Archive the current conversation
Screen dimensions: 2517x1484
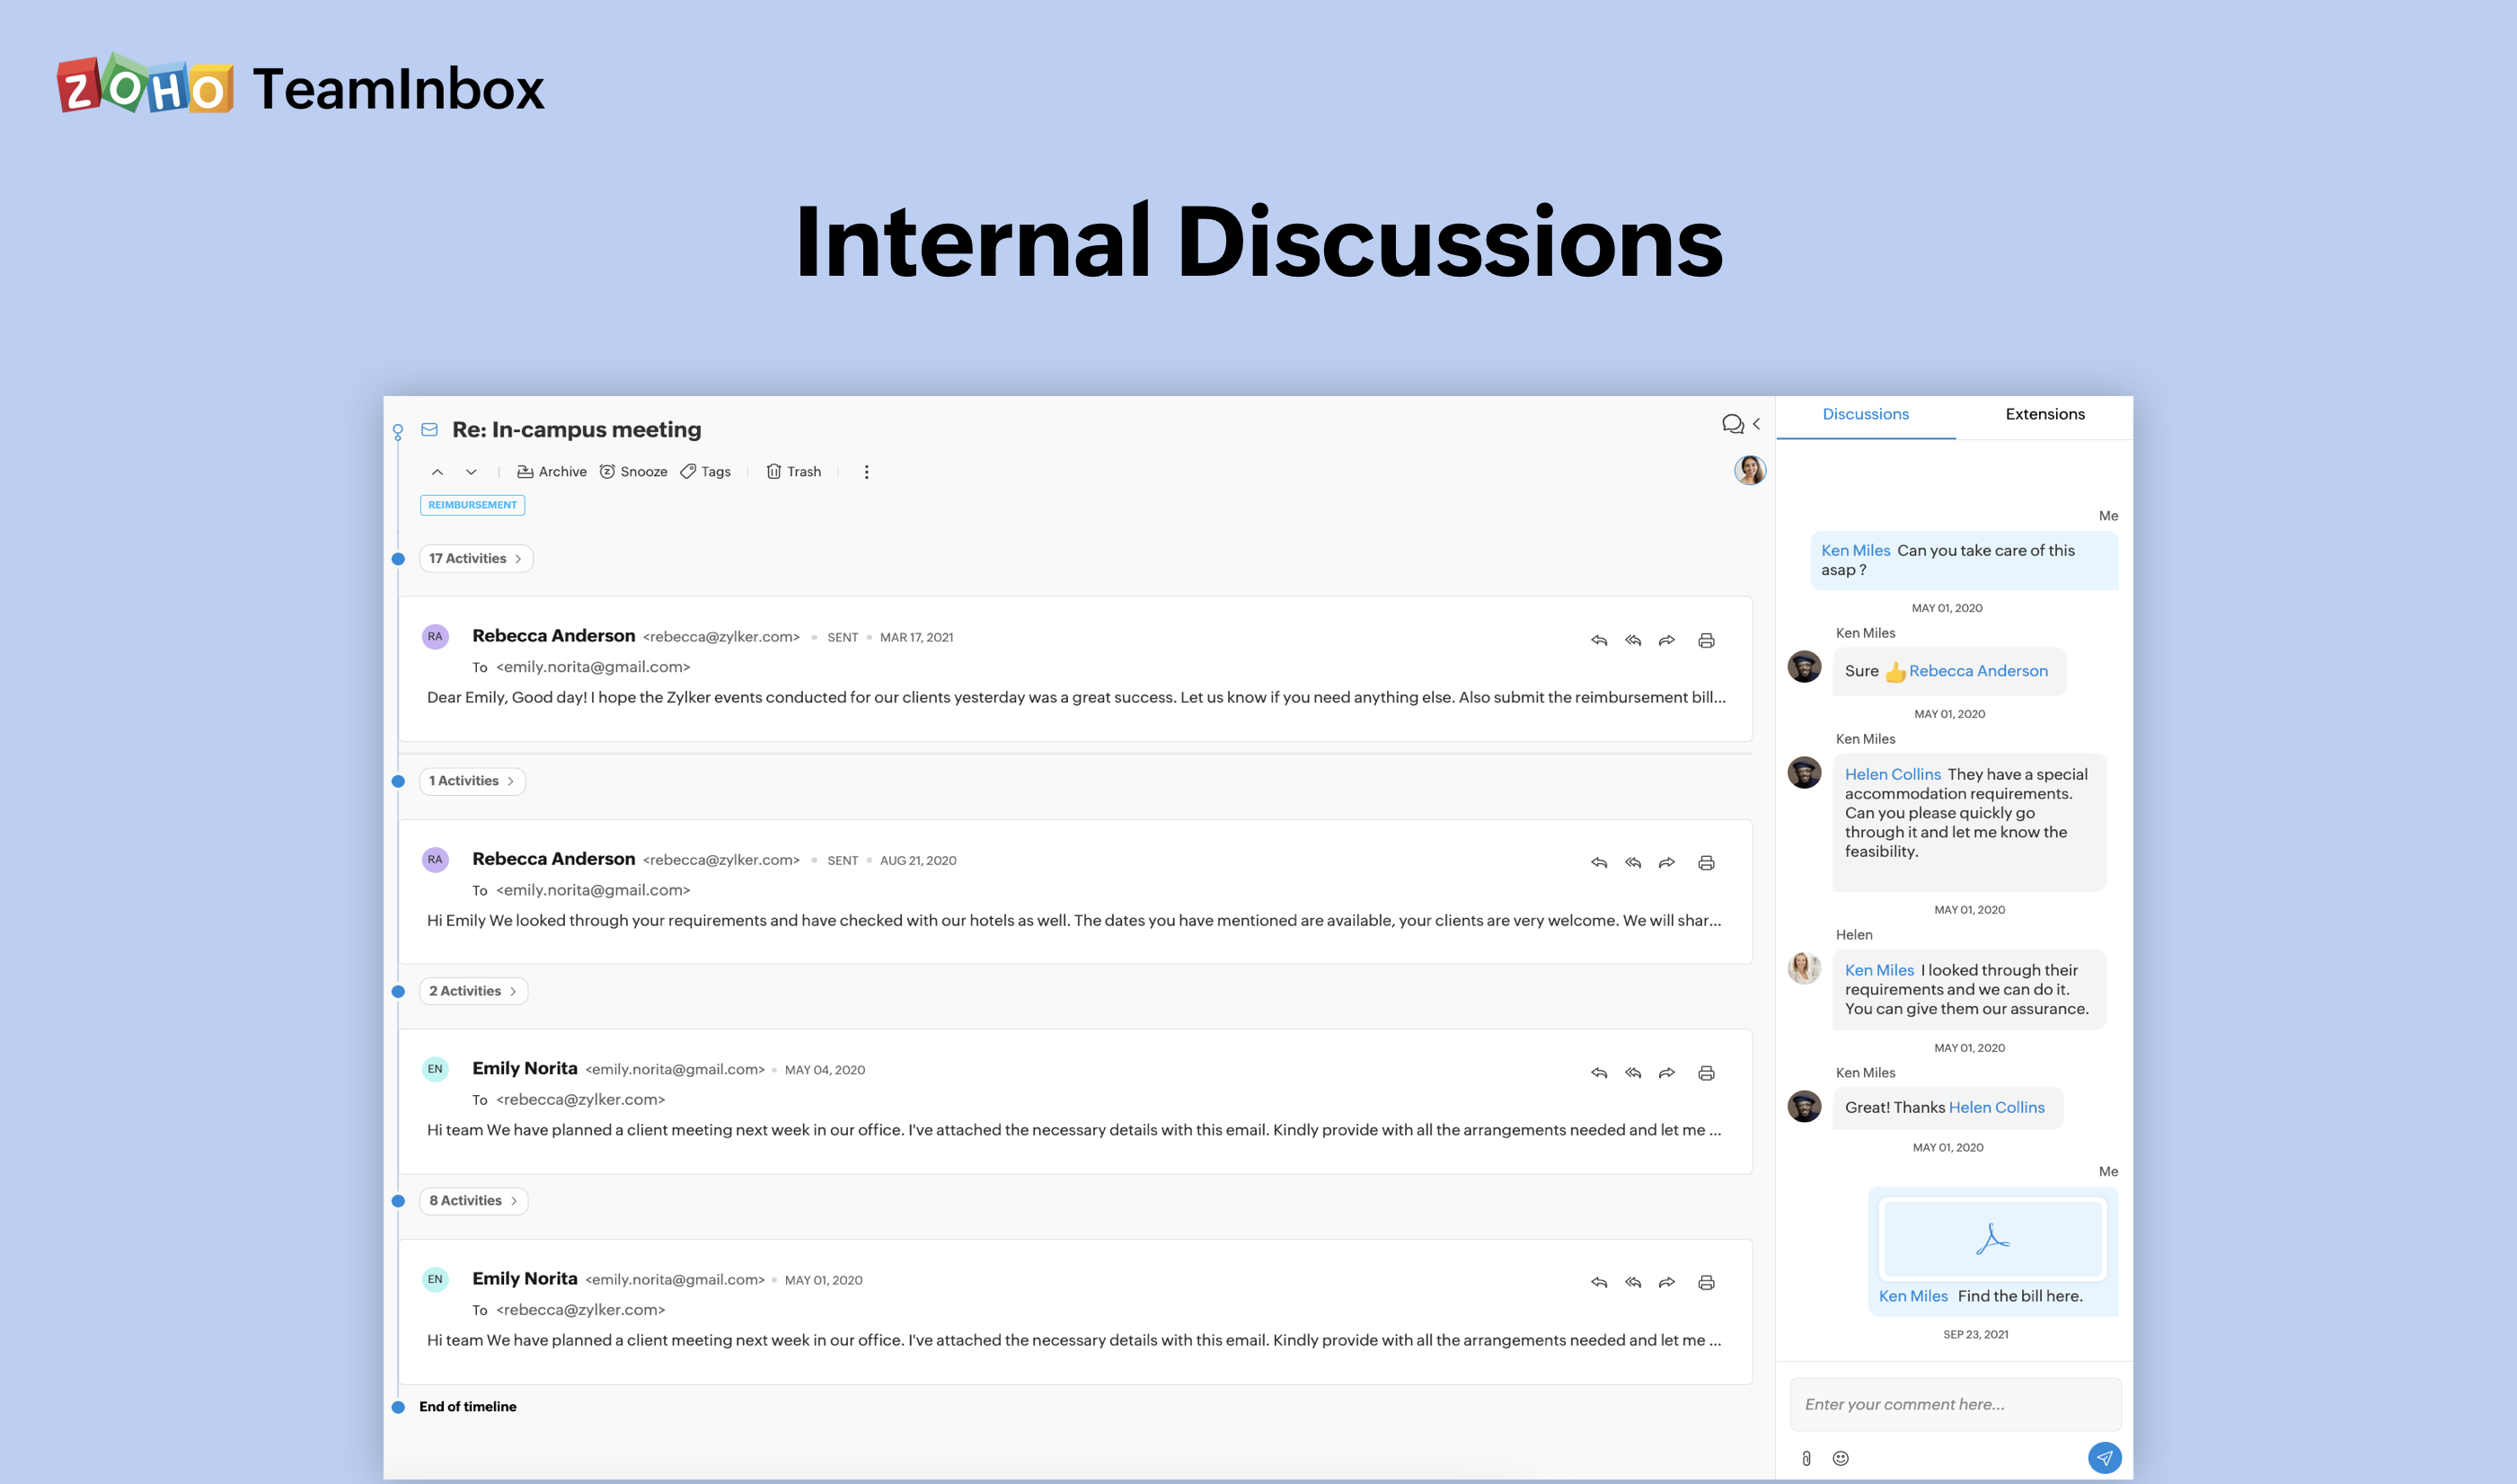pyautogui.click(x=552, y=471)
